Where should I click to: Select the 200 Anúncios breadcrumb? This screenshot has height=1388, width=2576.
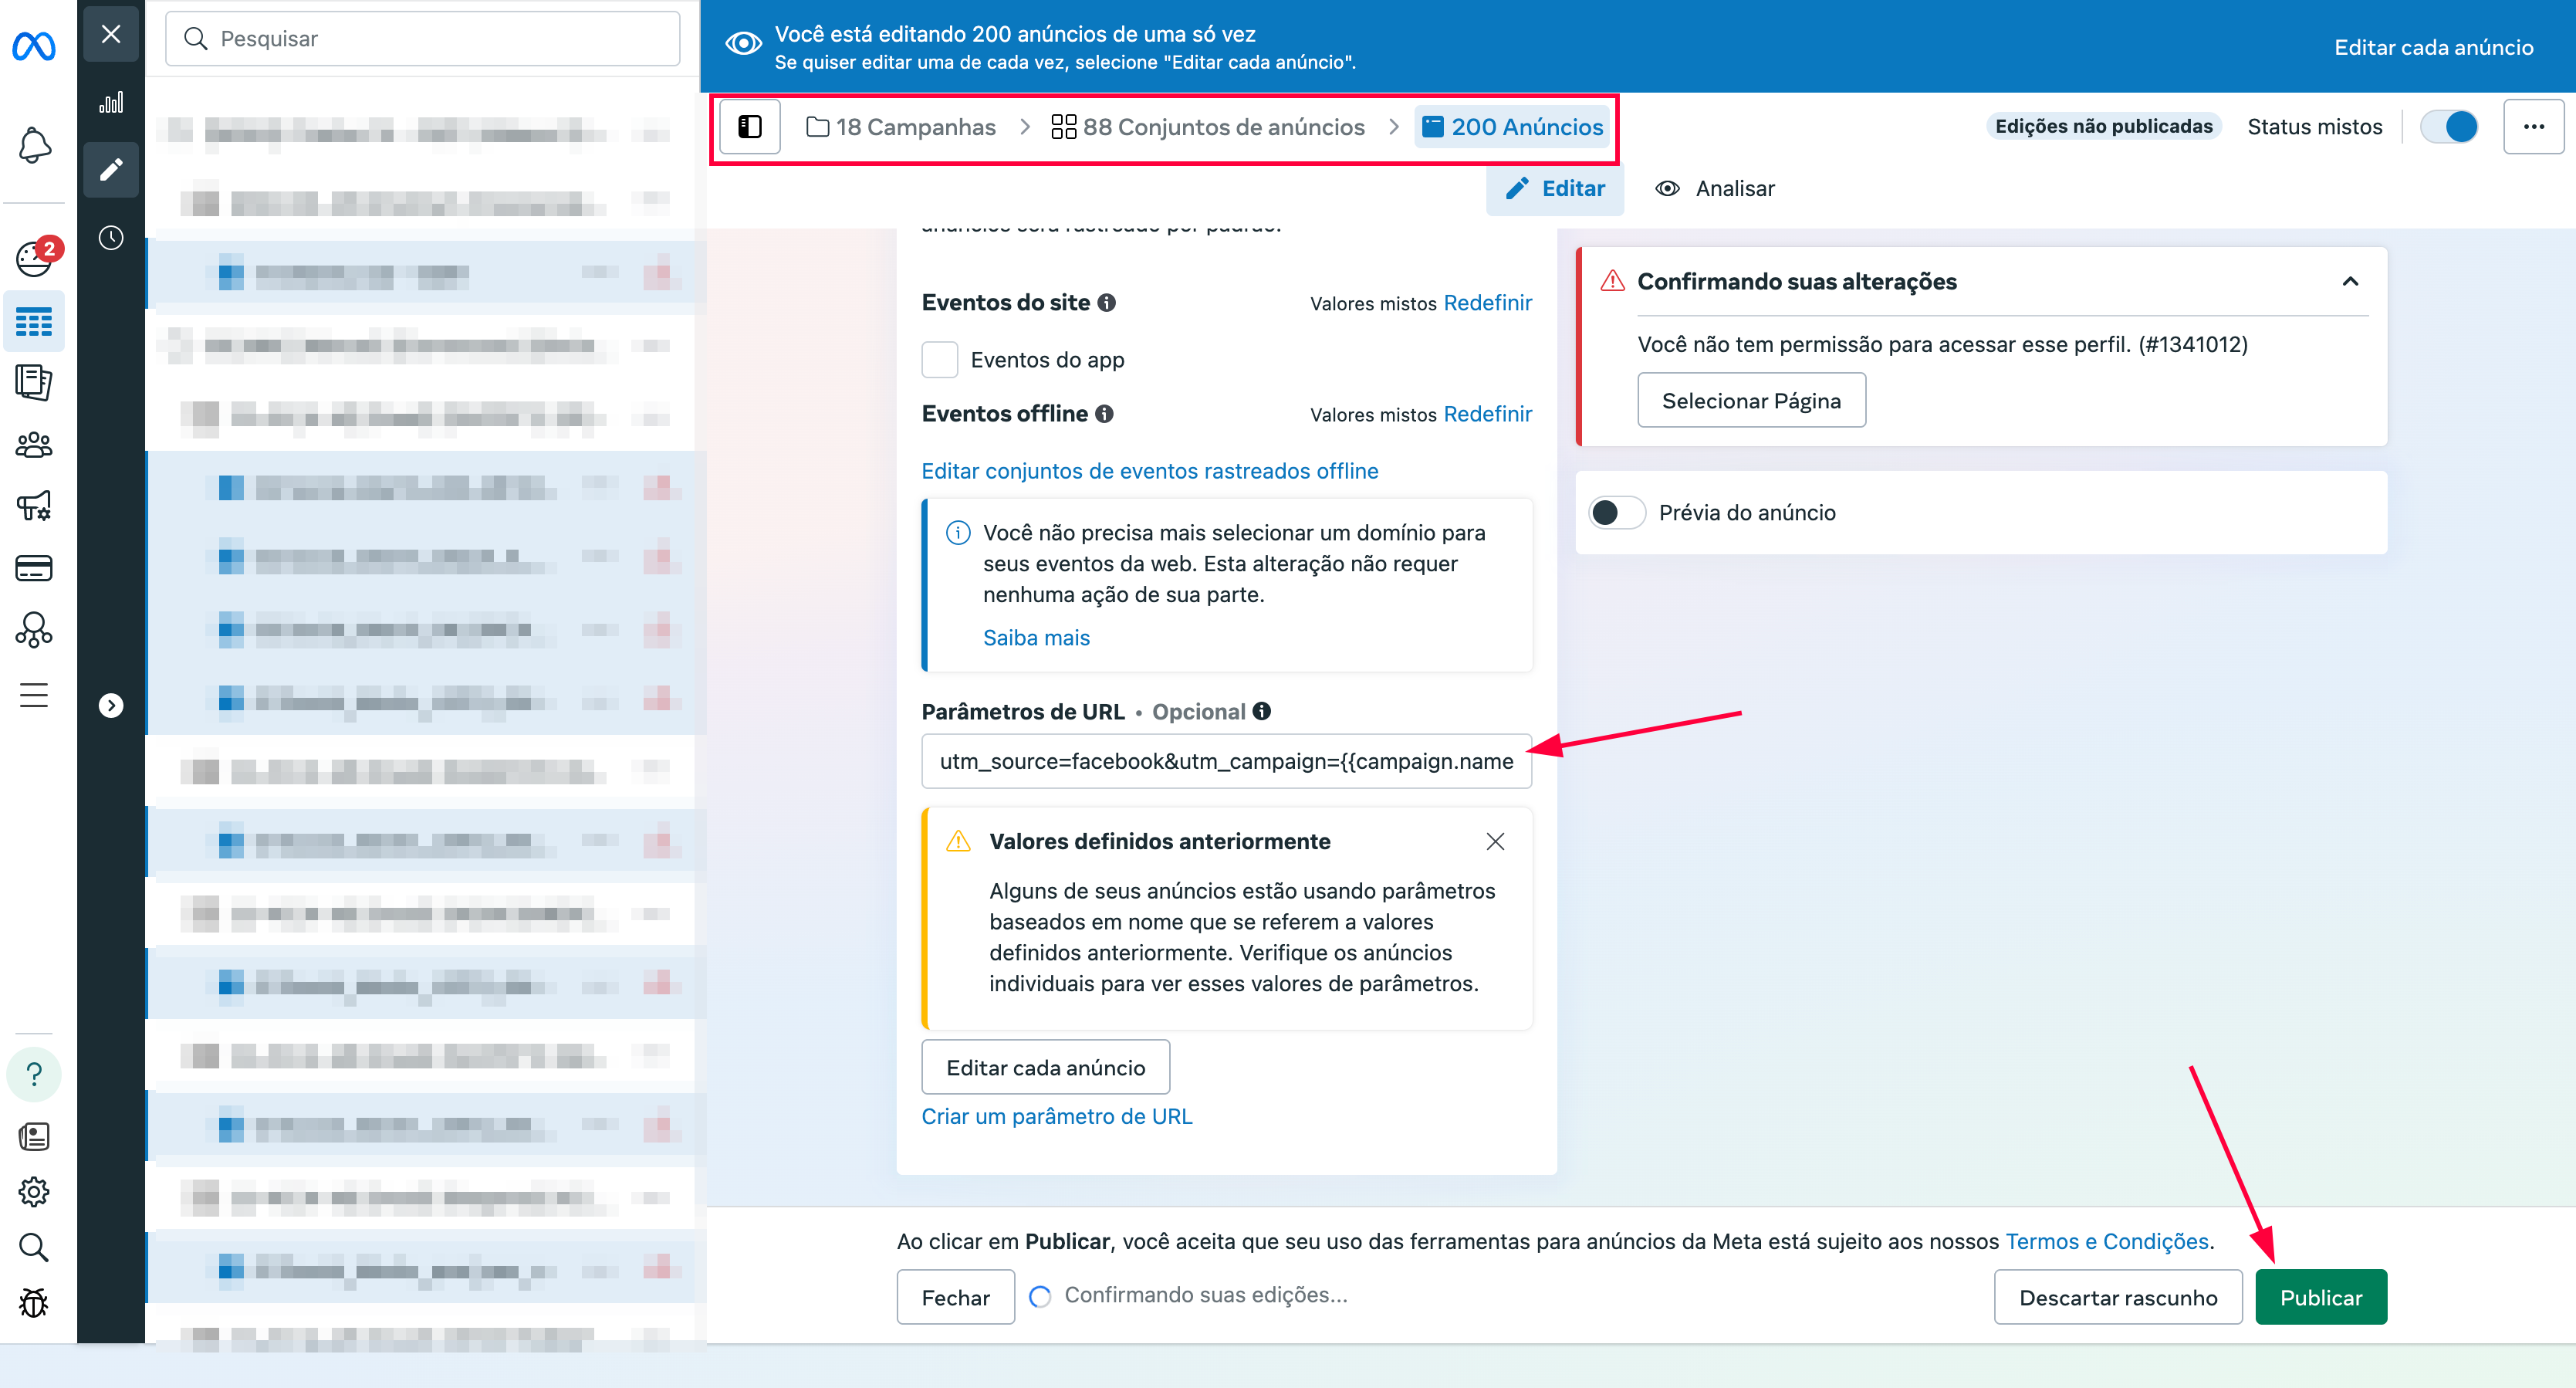(x=1513, y=127)
